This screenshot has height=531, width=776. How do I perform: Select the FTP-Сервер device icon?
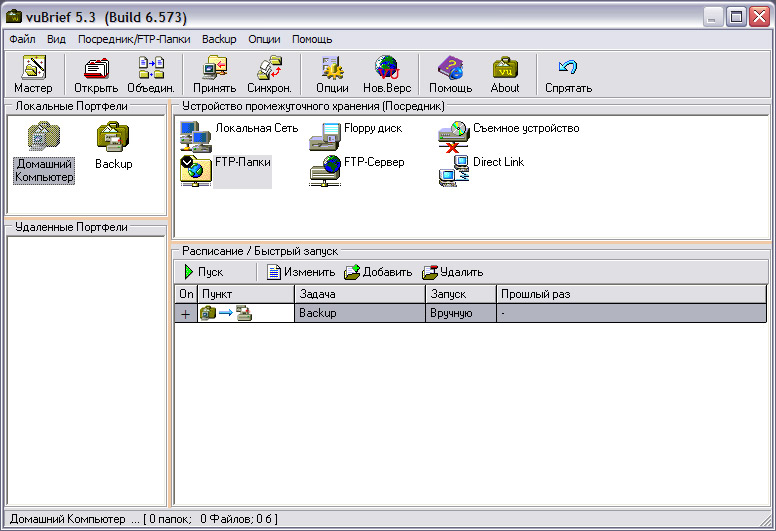(x=325, y=171)
